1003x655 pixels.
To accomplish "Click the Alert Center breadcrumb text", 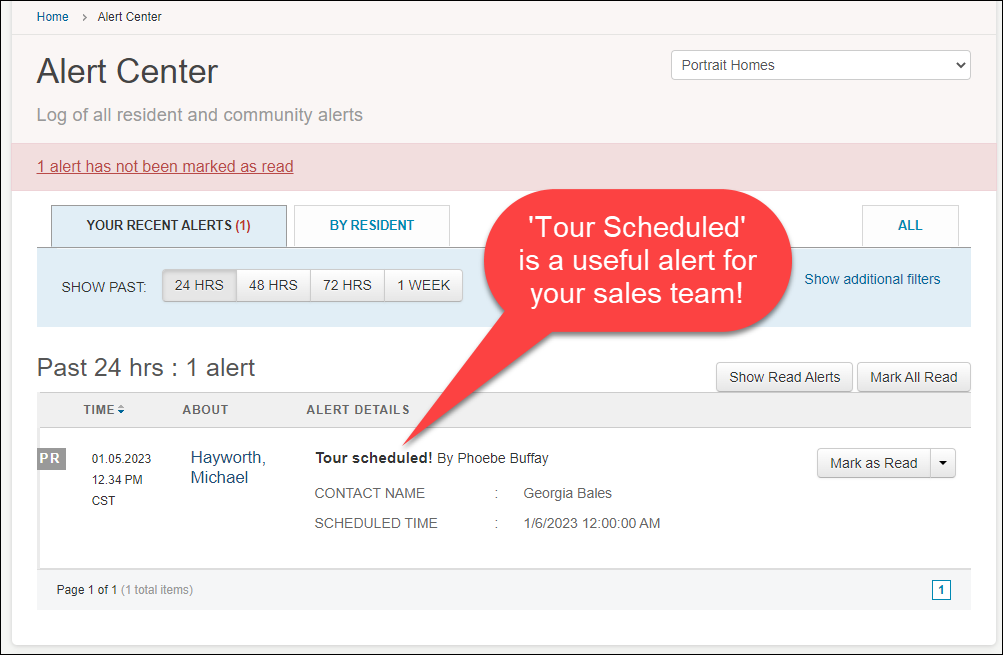I will (129, 17).
